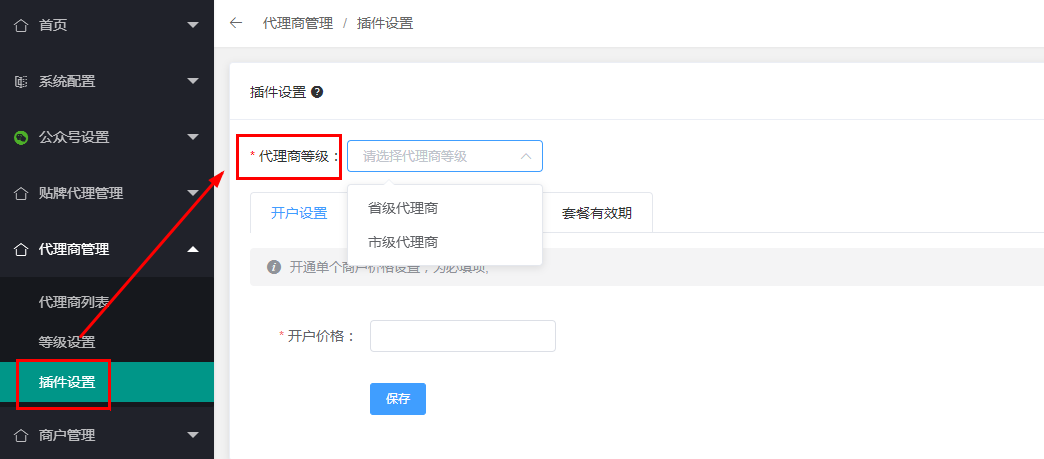Expand the 首页 menu arrow

[x=193, y=25]
